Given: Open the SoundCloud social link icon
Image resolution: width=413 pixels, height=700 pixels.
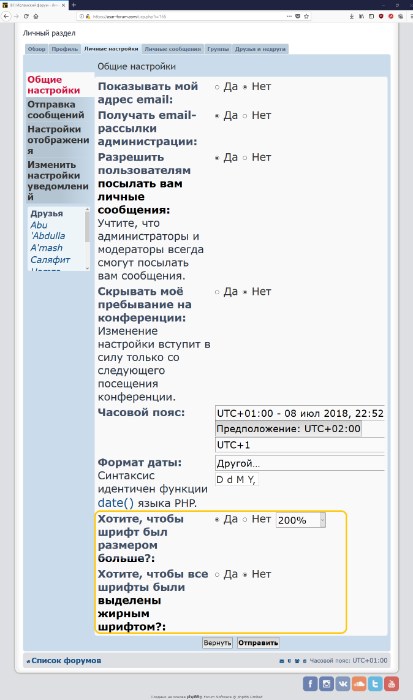Looking at the screenshot, I should coord(359,683).
